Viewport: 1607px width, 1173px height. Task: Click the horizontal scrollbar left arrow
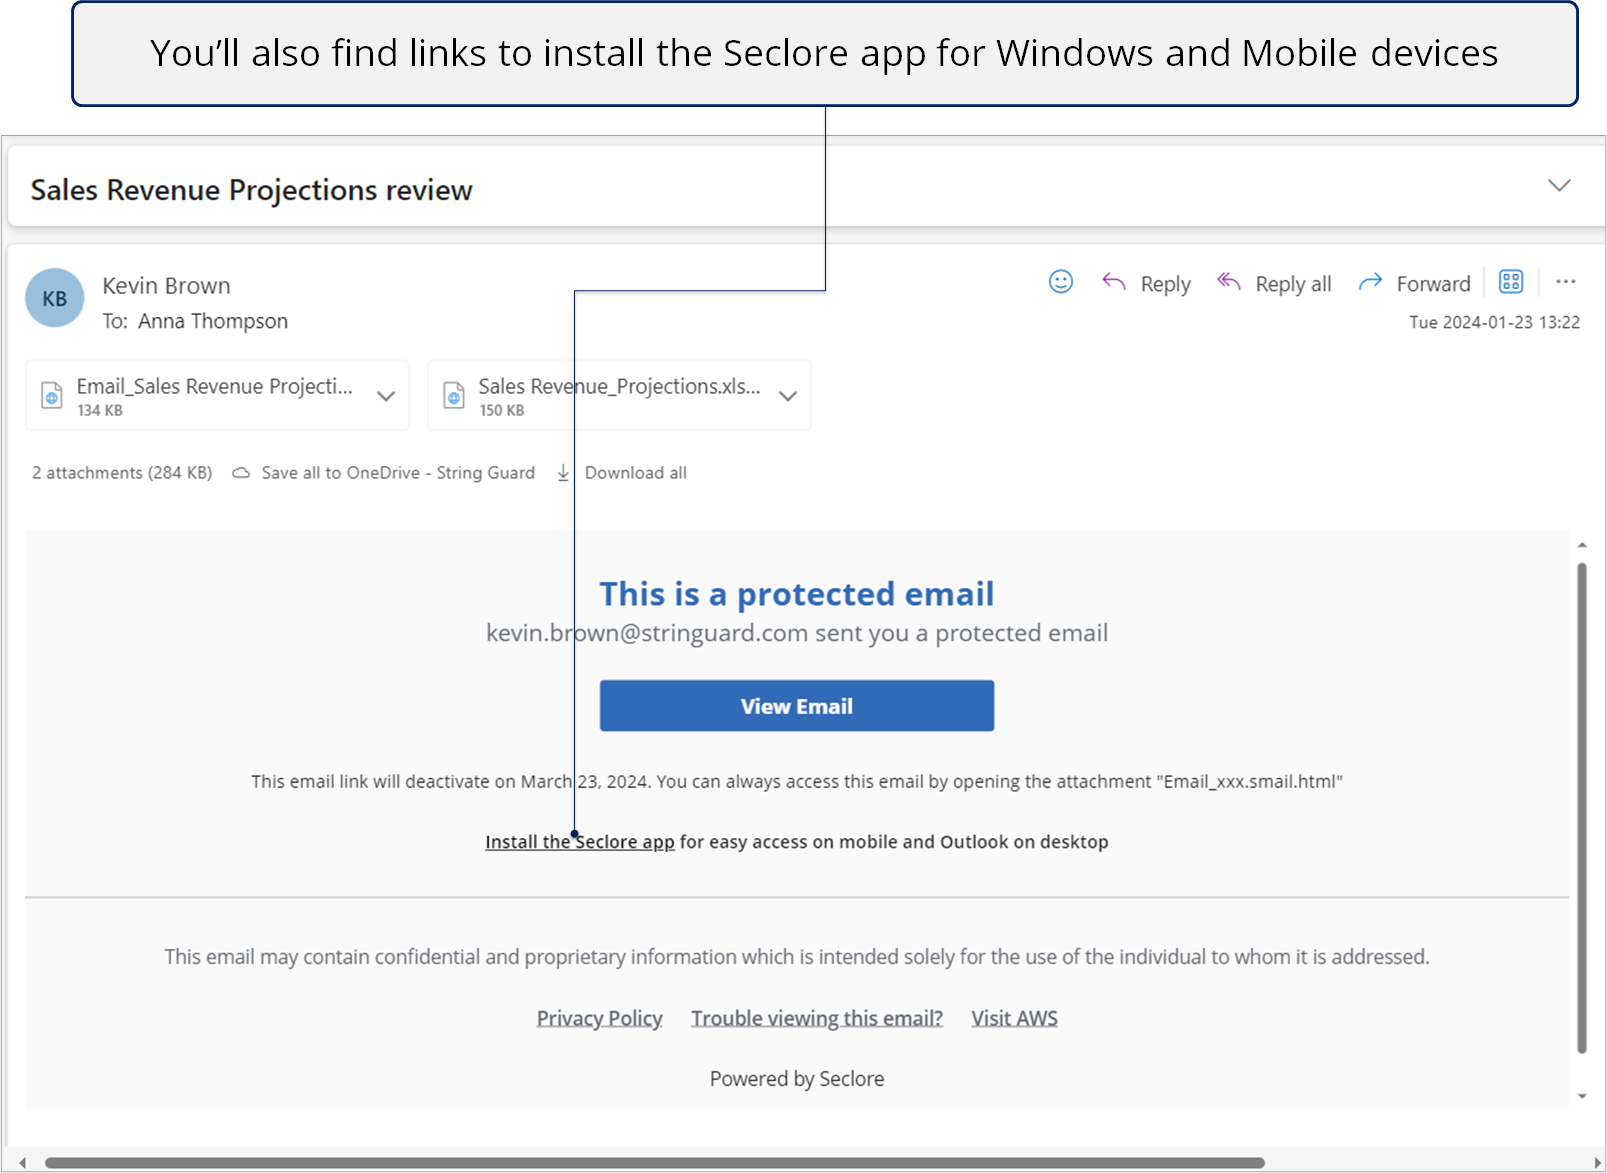tap(22, 1163)
